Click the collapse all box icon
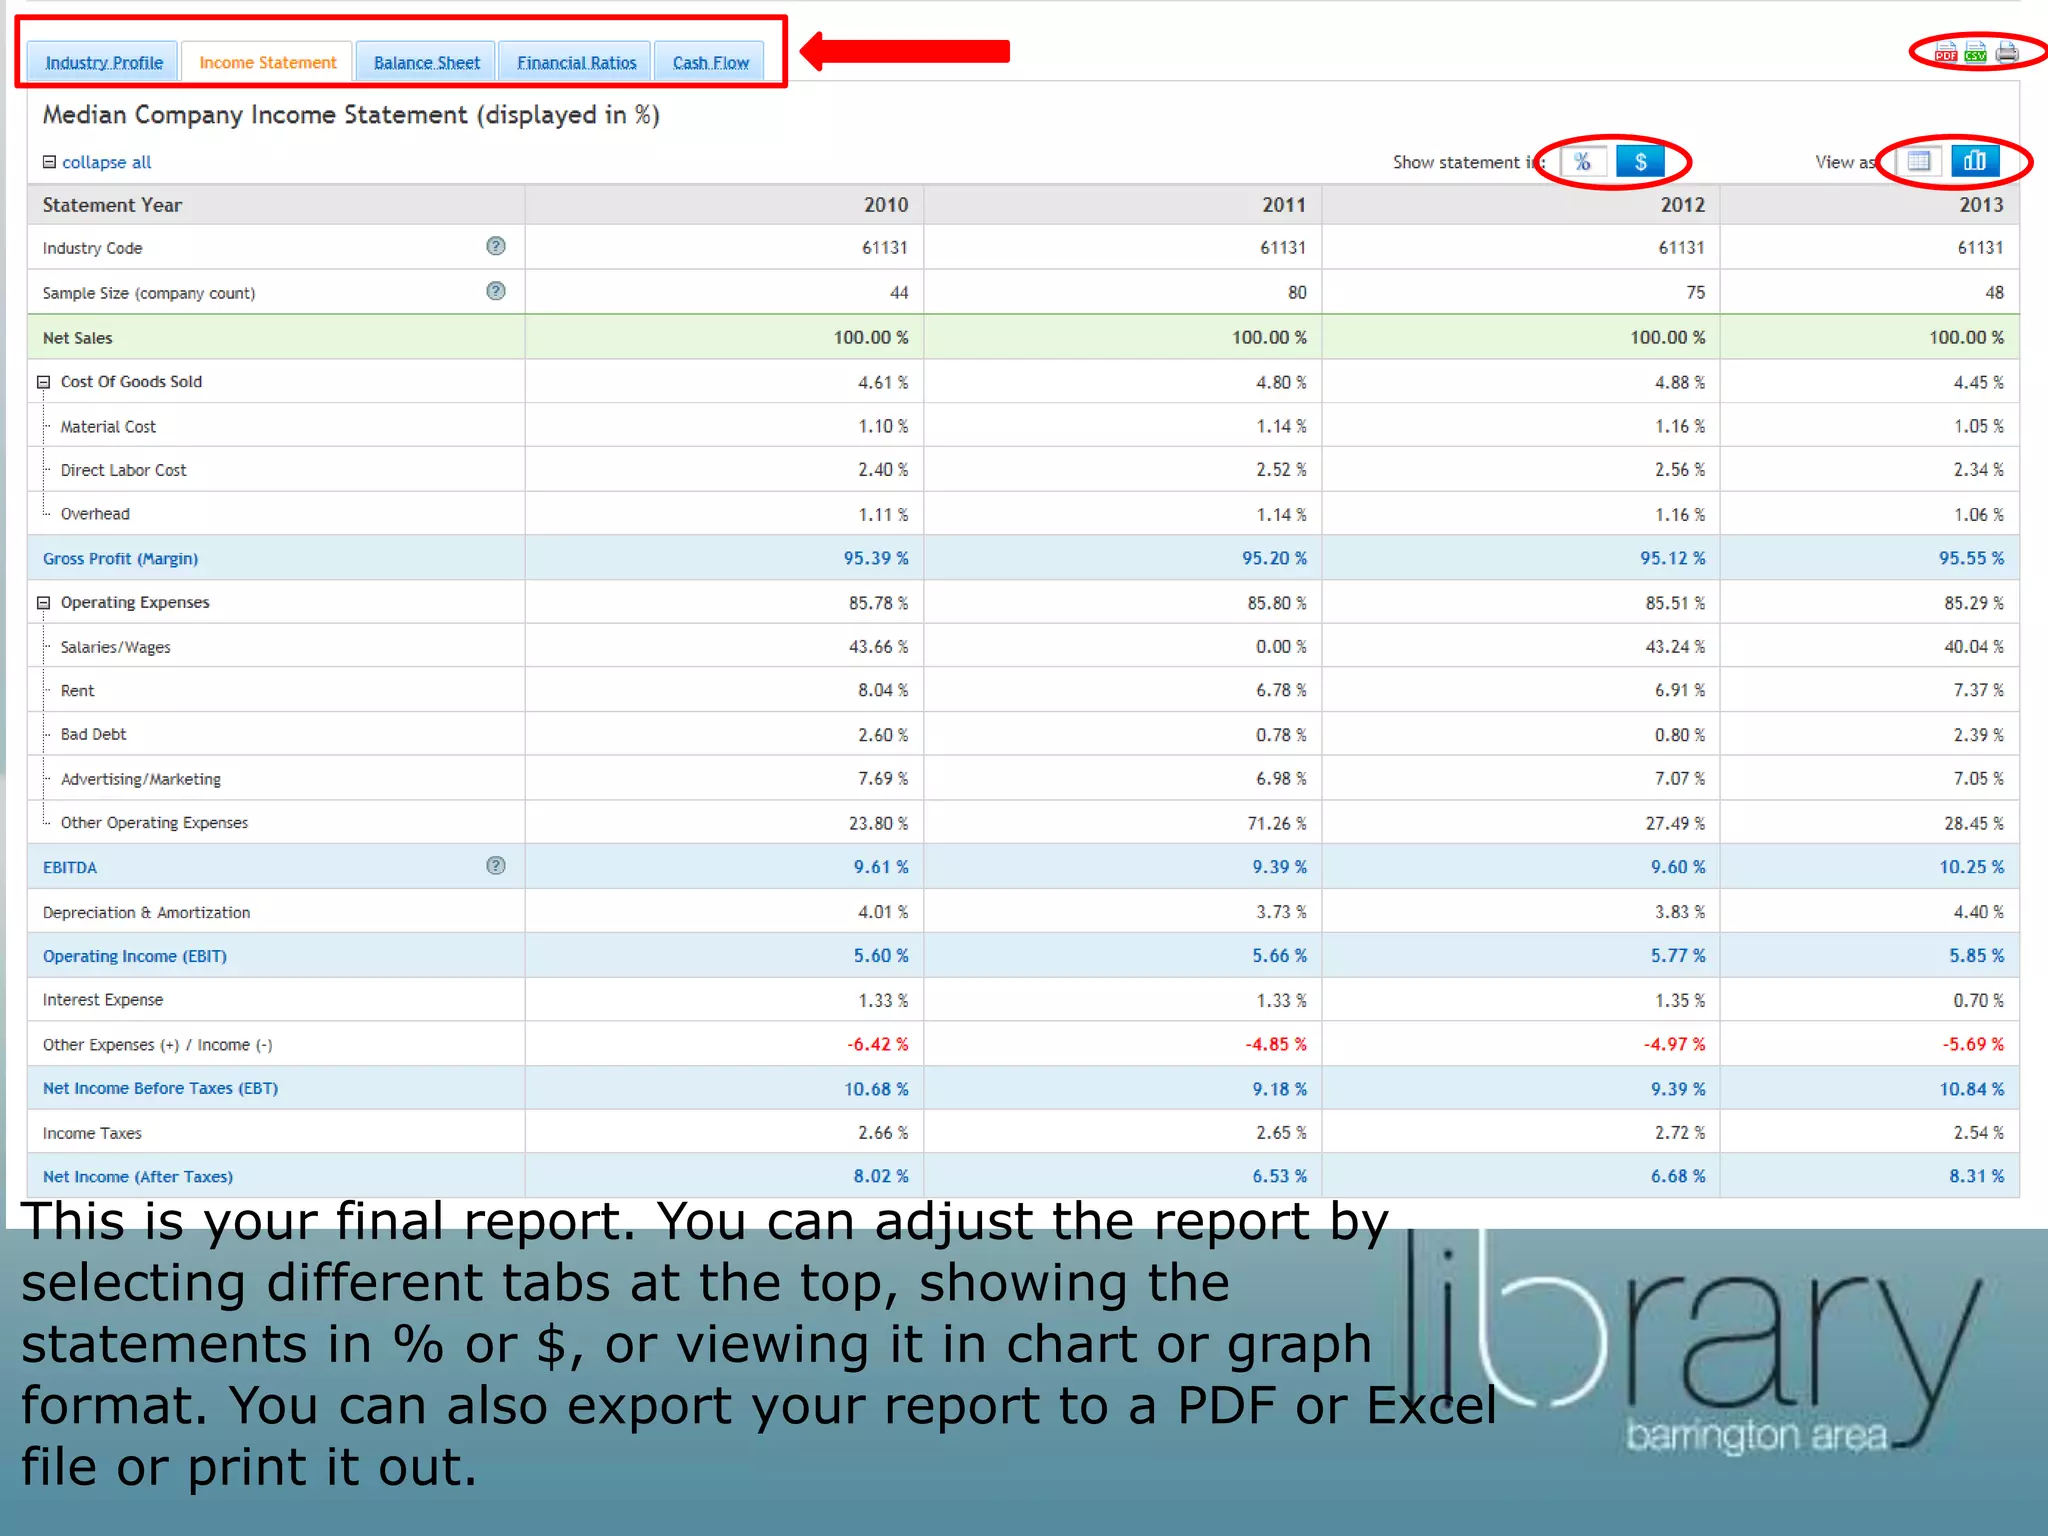2048x1536 pixels. point(49,162)
